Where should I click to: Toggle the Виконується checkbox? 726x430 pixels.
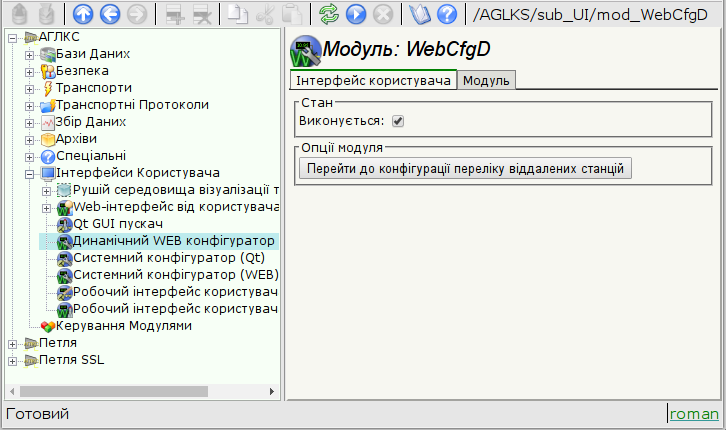coord(397,121)
